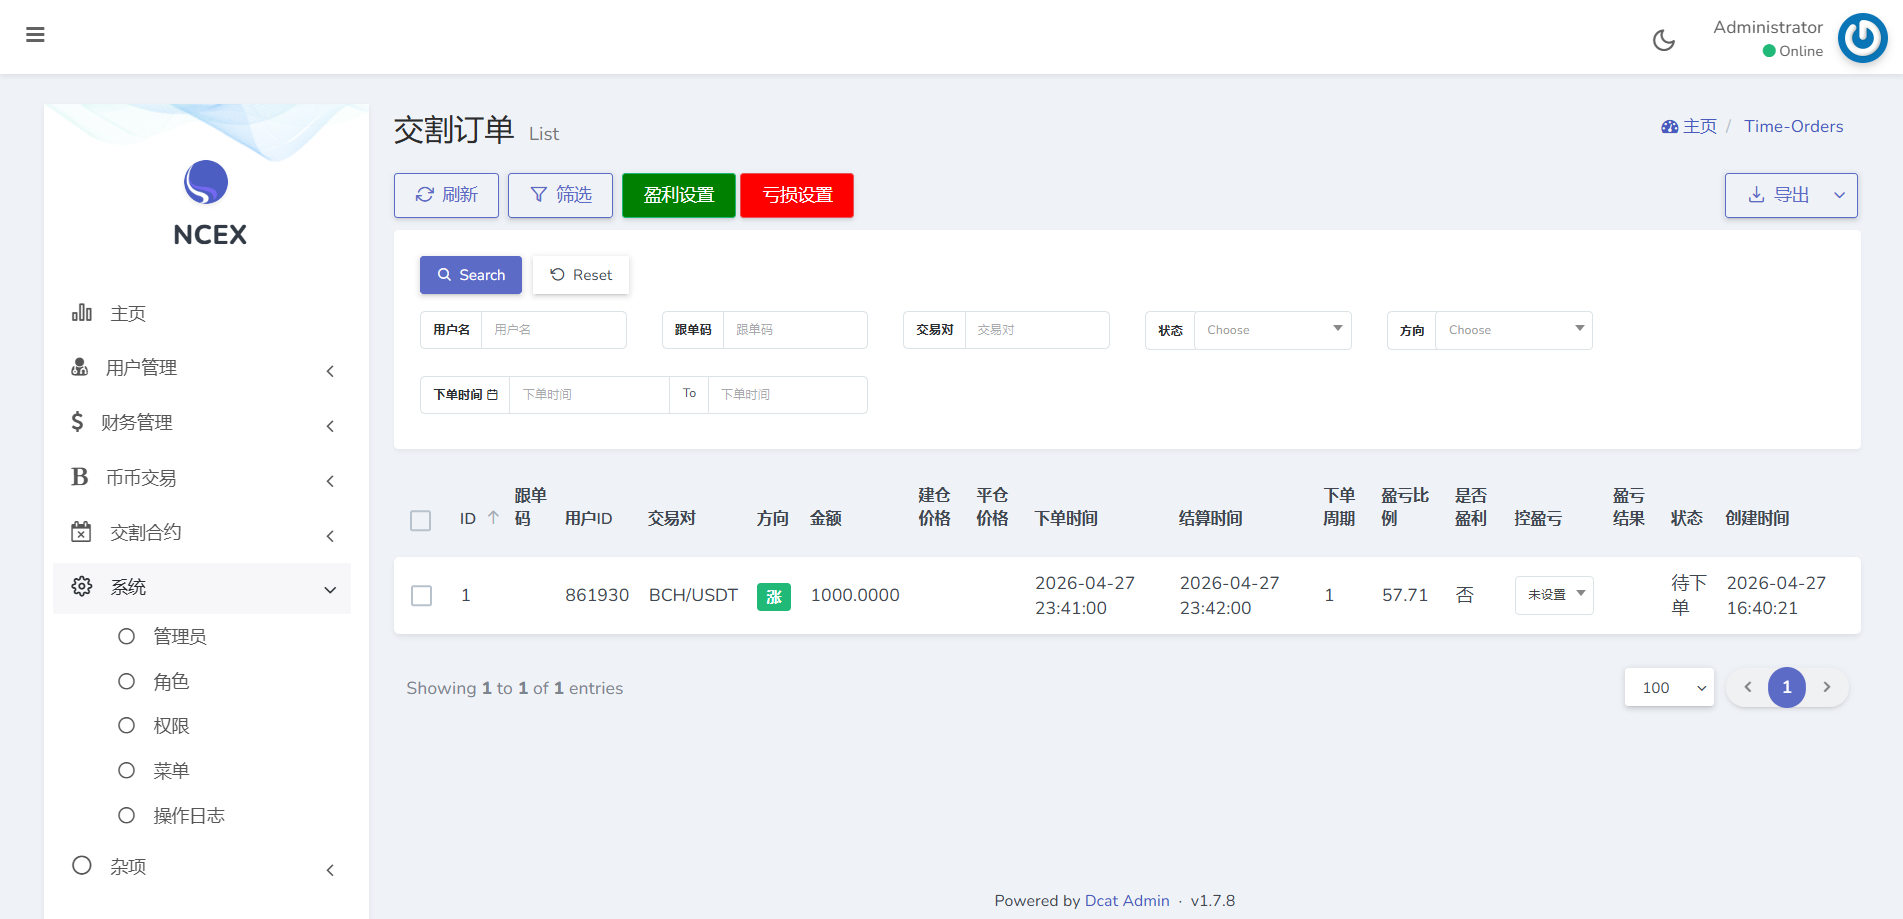Open the 状态 Choose dropdown

click(1272, 330)
